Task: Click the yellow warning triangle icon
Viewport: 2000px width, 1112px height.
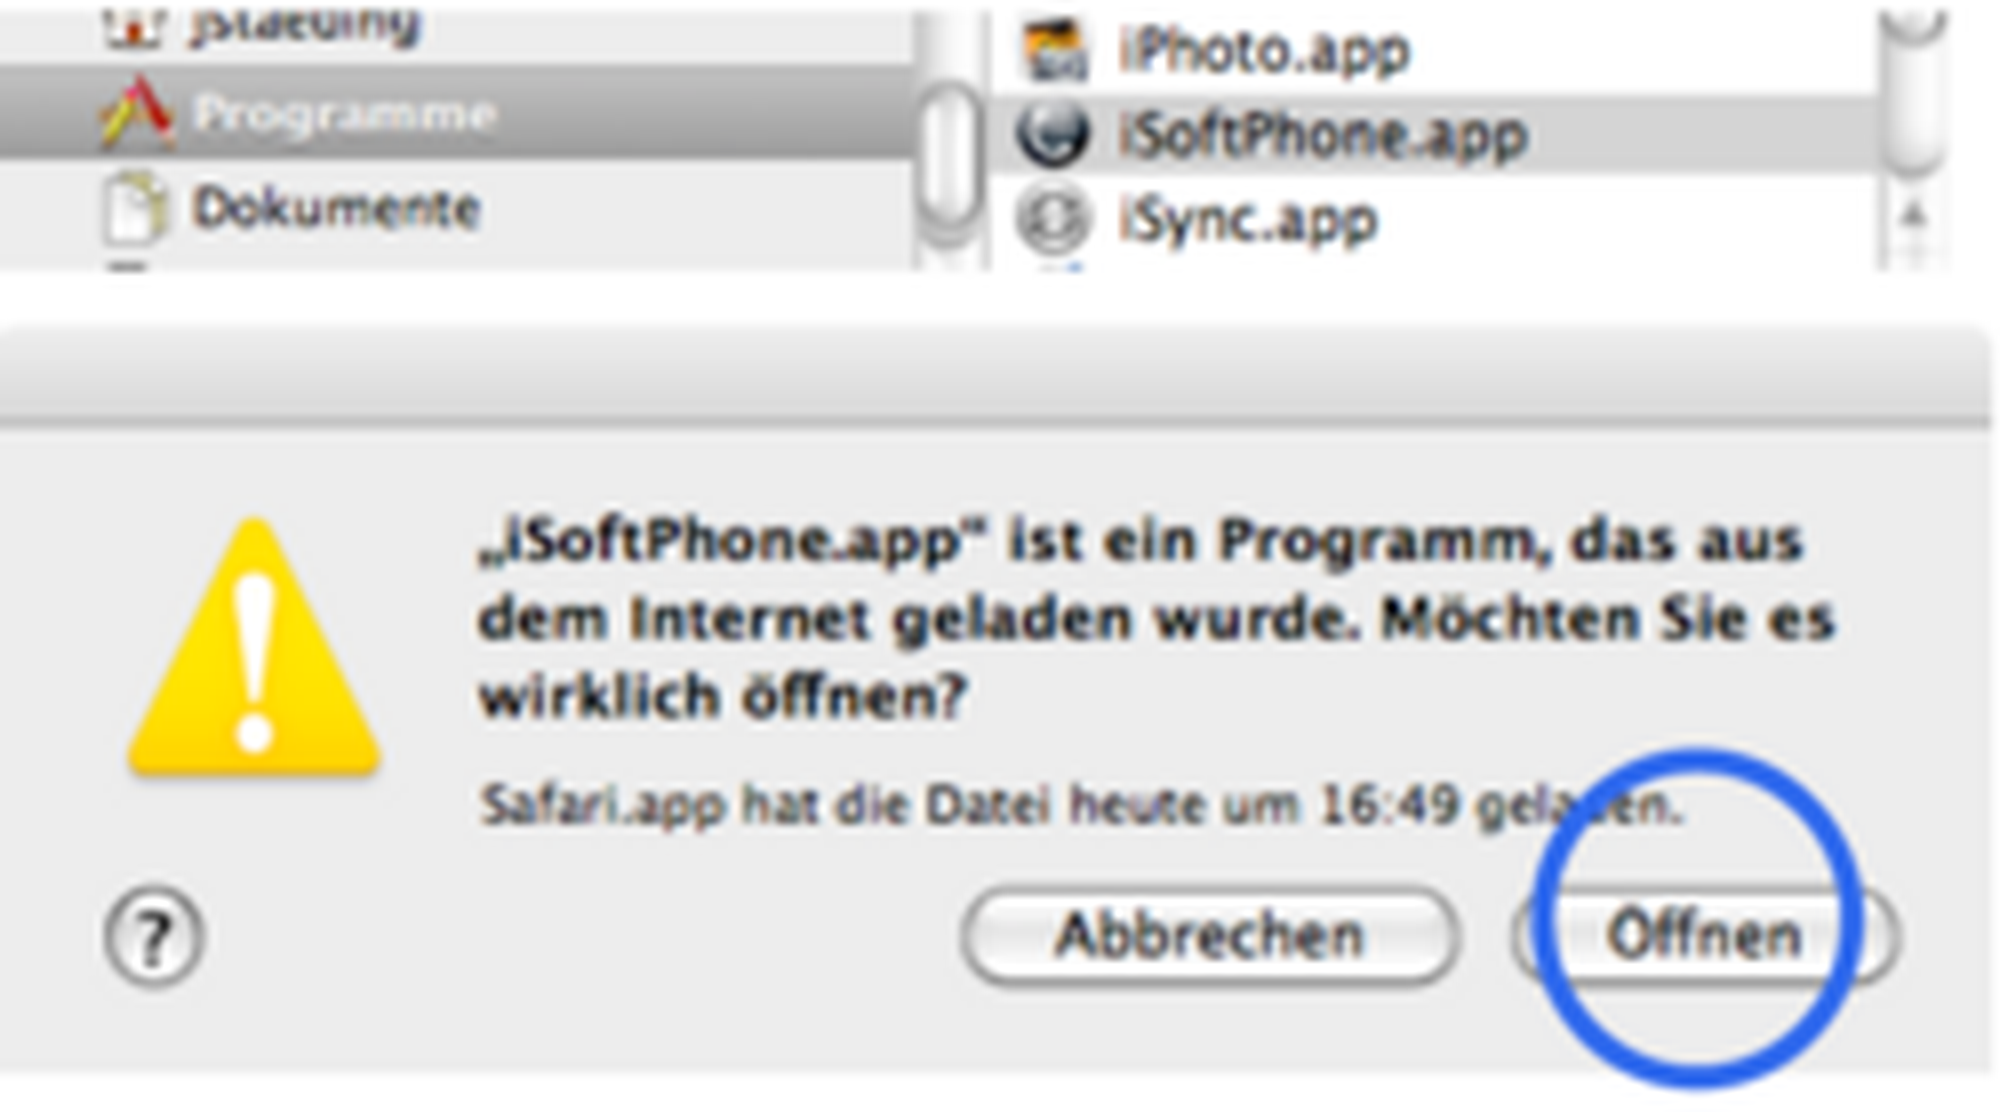Action: [x=254, y=648]
